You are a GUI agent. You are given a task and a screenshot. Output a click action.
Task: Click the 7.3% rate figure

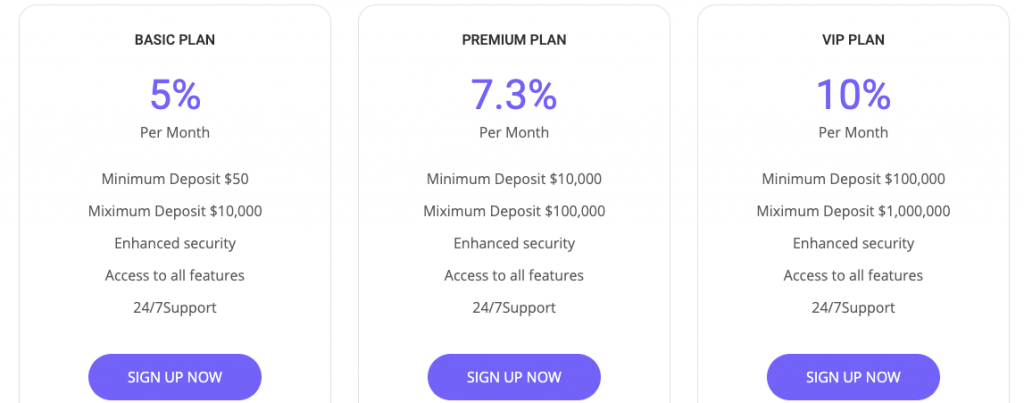click(x=514, y=95)
